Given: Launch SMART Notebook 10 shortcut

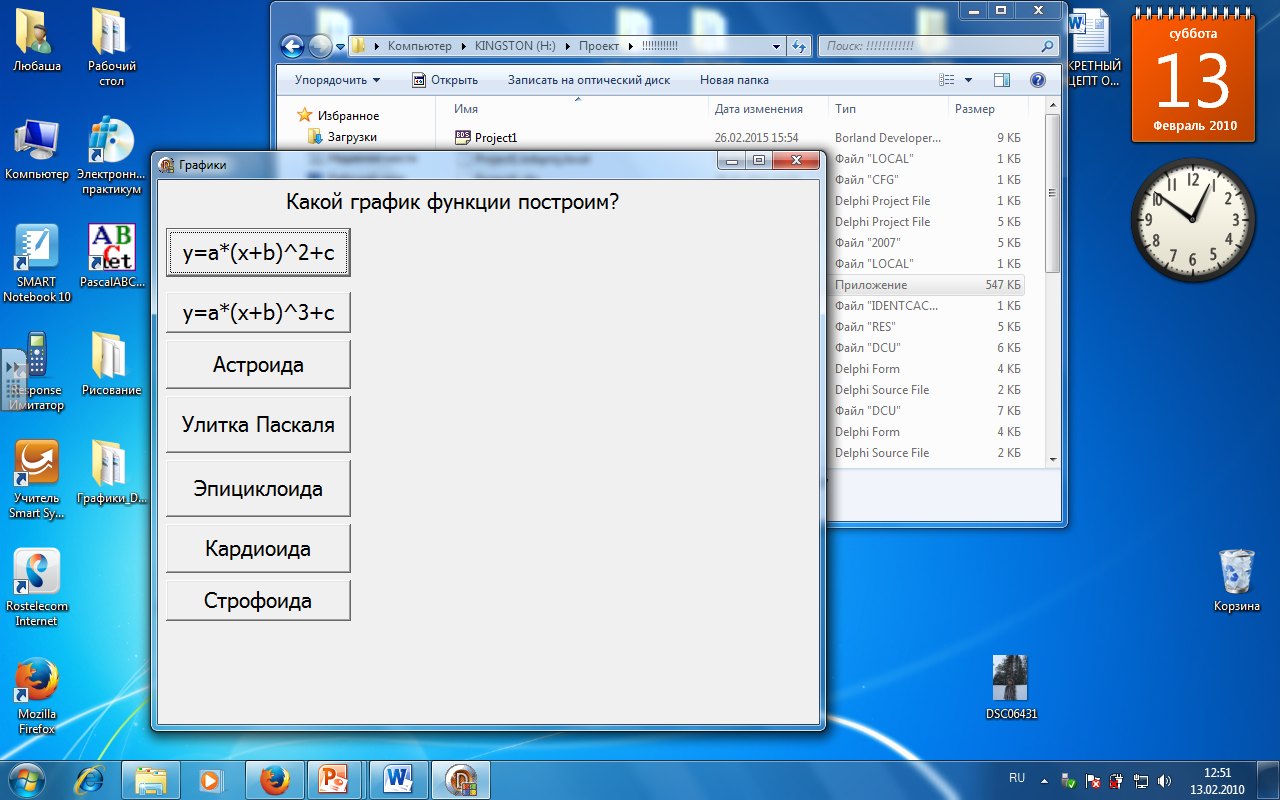Looking at the screenshot, I should coord(37,264).
